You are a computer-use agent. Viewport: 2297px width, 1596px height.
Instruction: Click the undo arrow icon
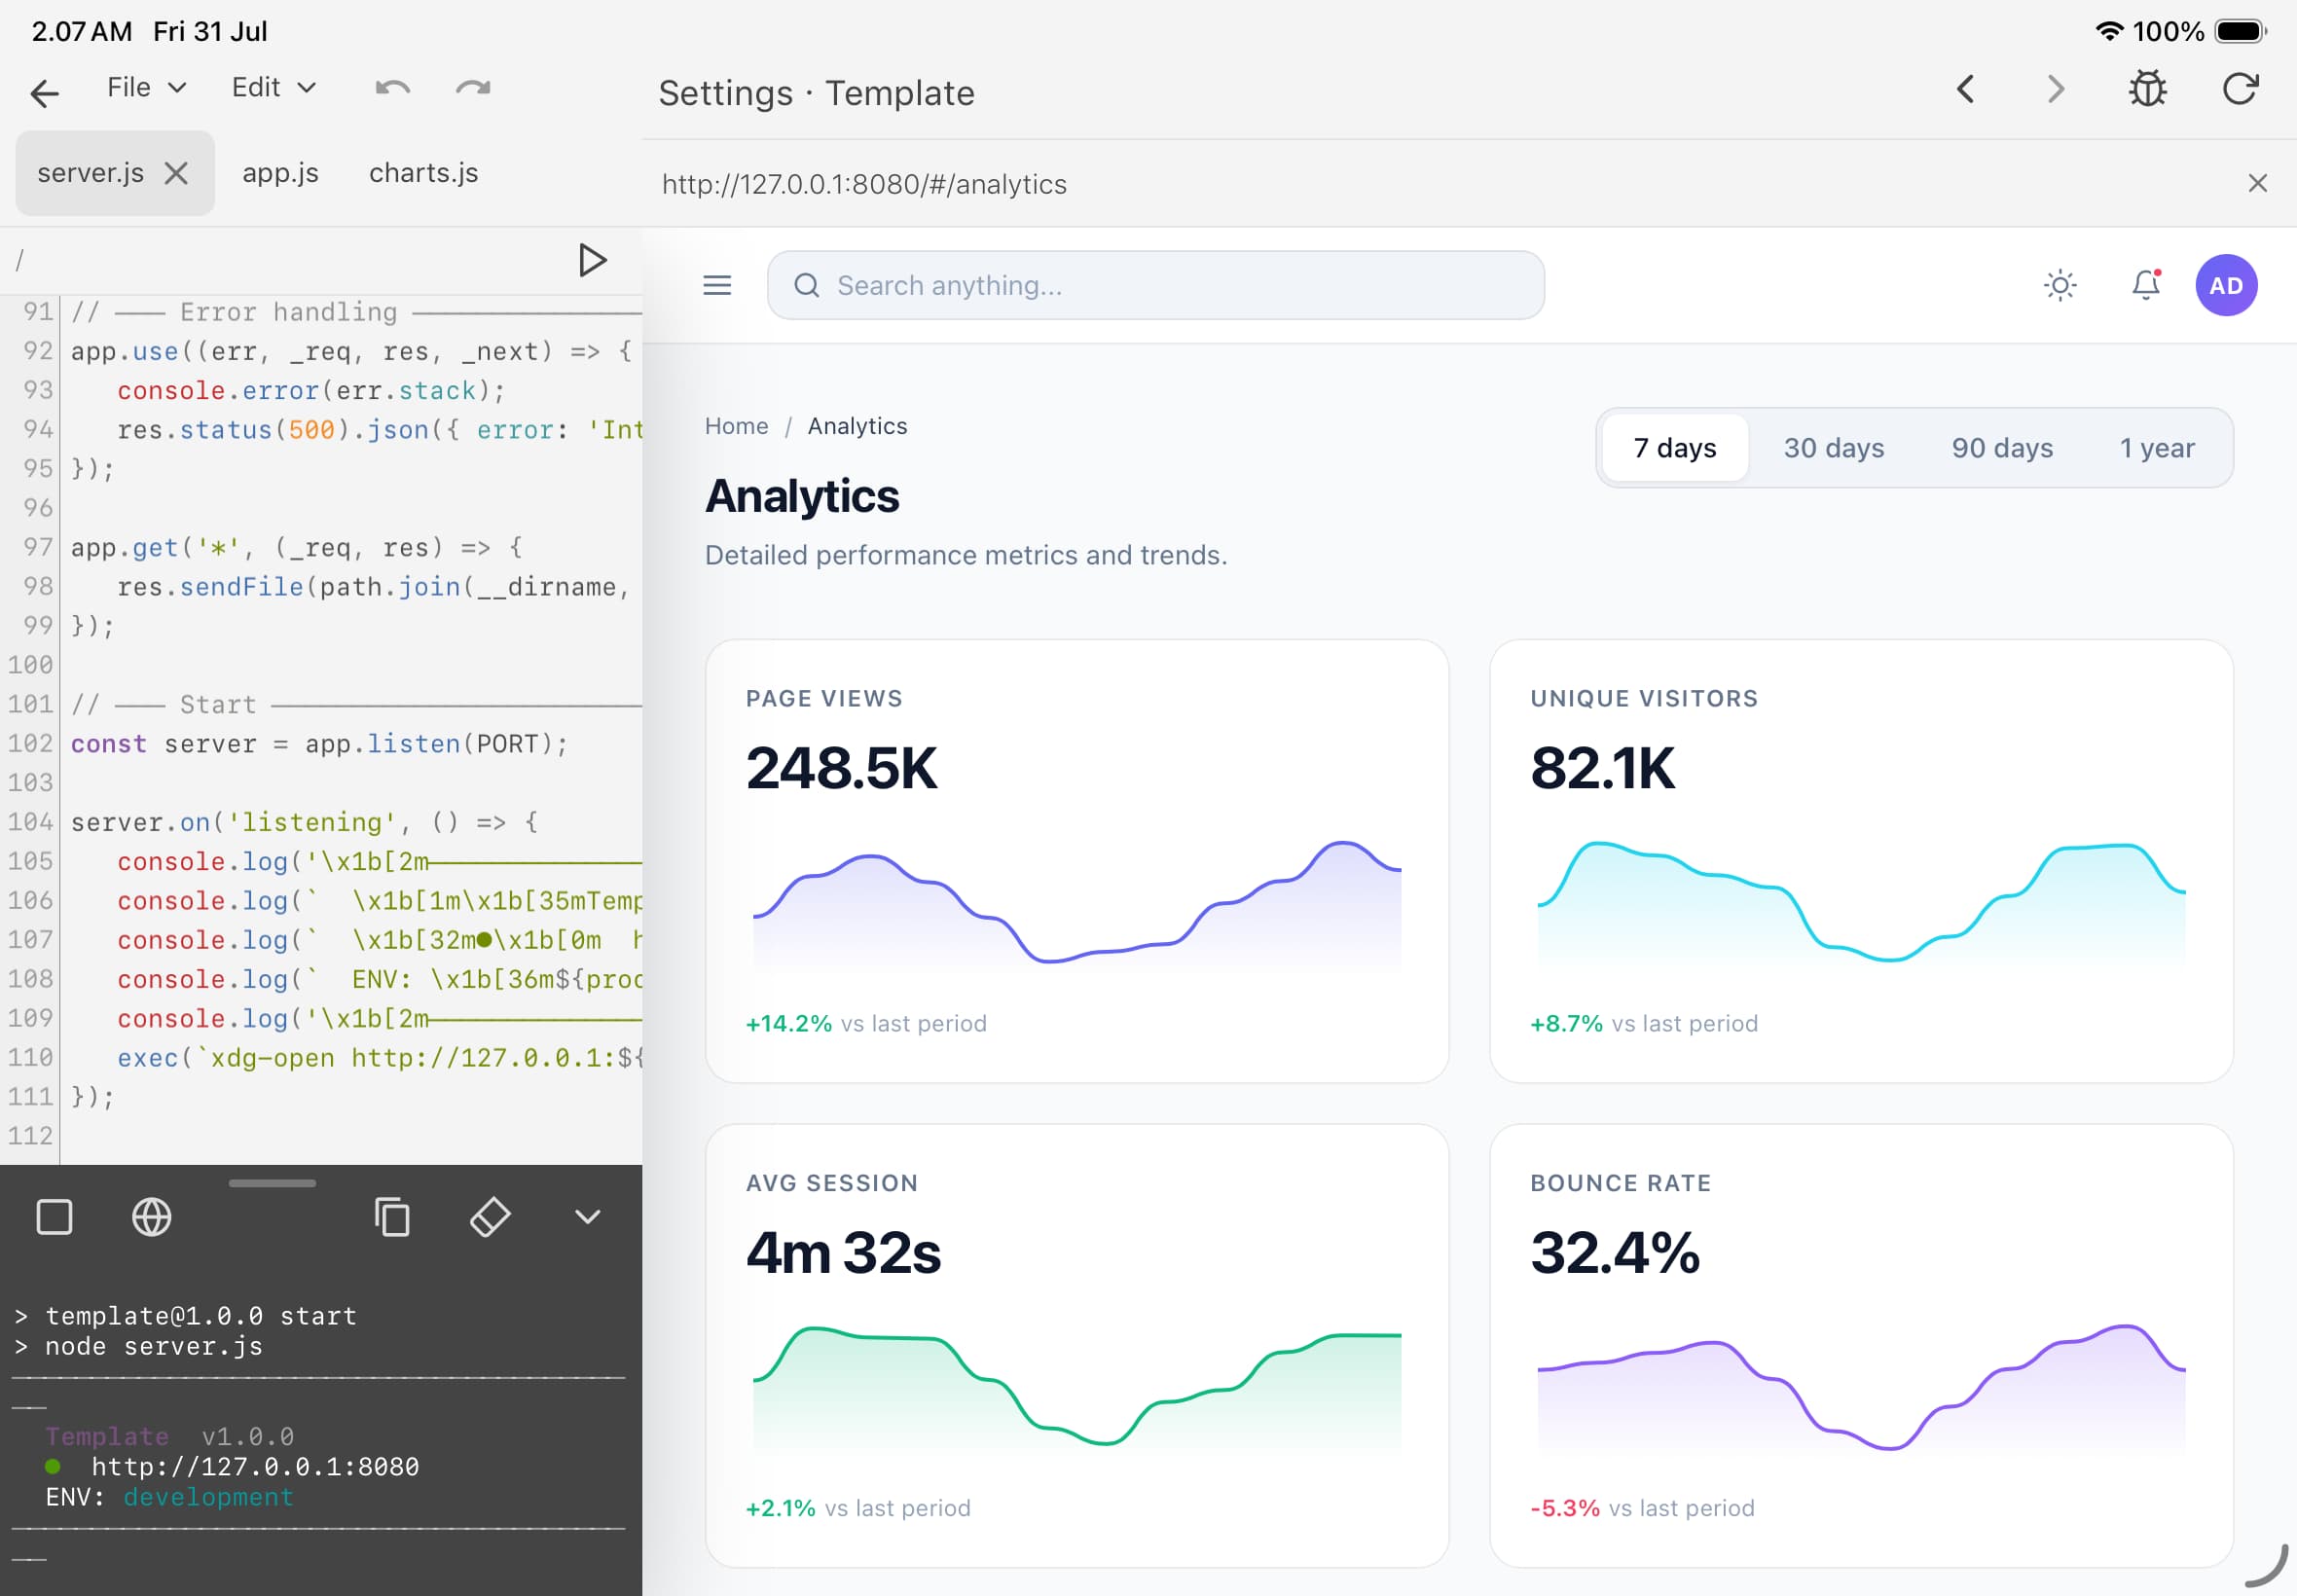[393, 89]
